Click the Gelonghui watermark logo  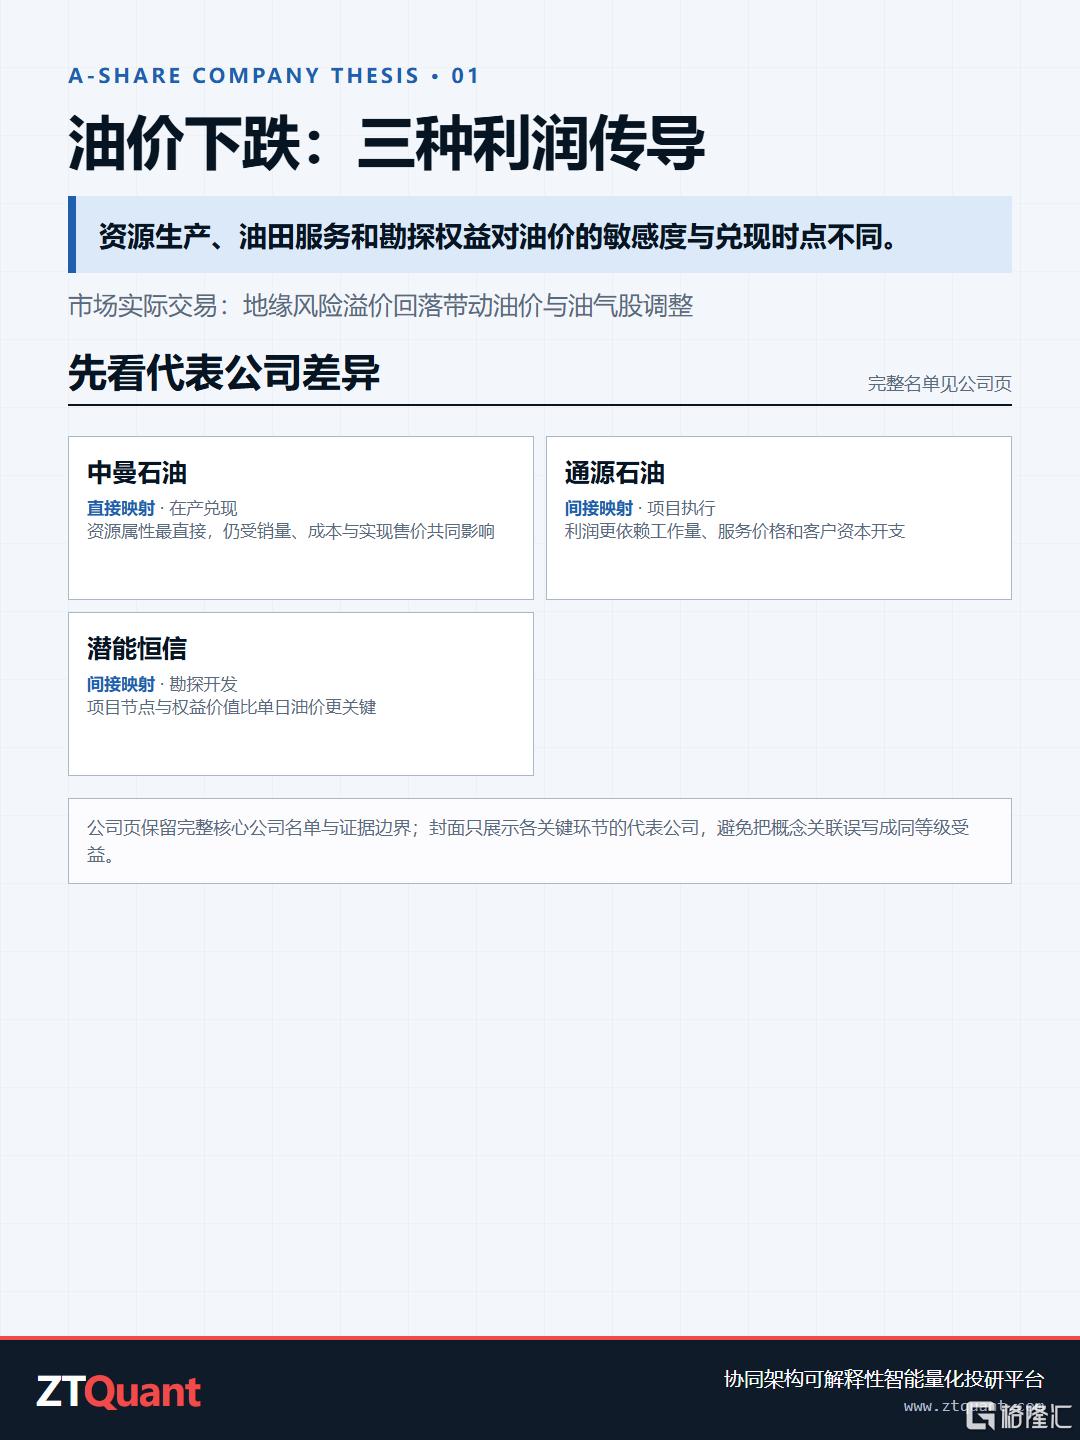coord(1018,1413)
